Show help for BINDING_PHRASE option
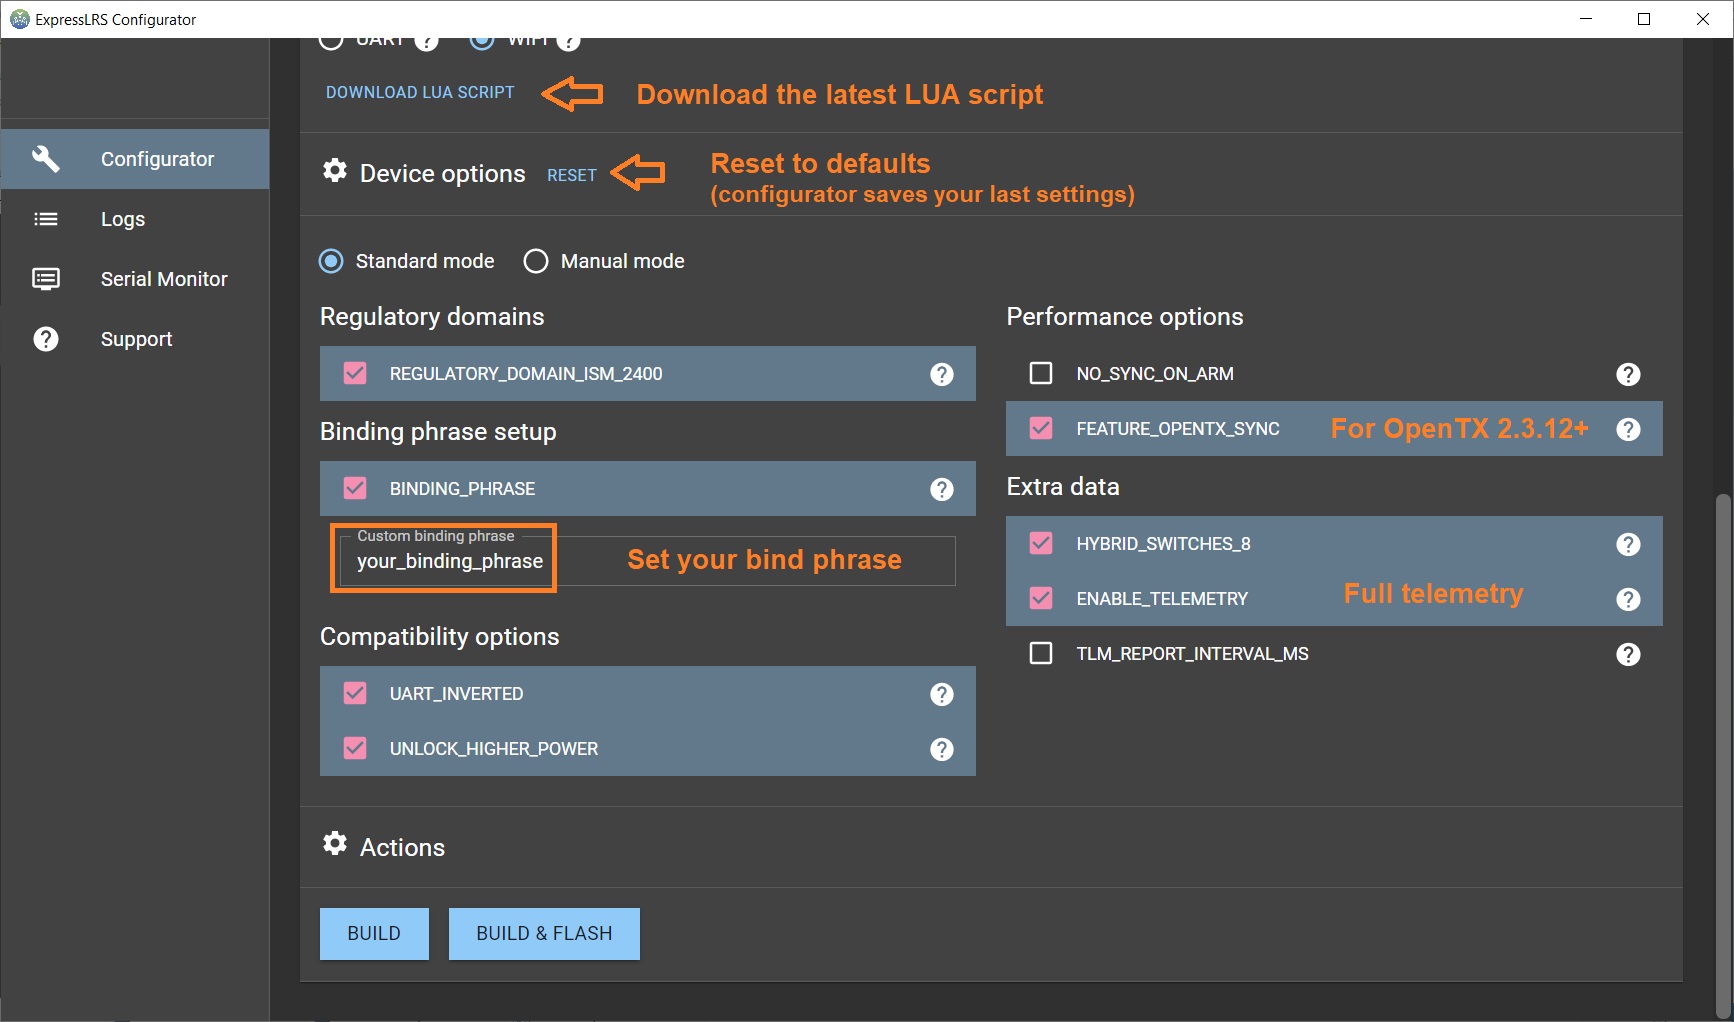1734x1022 pixels. [x=942, y=489]
